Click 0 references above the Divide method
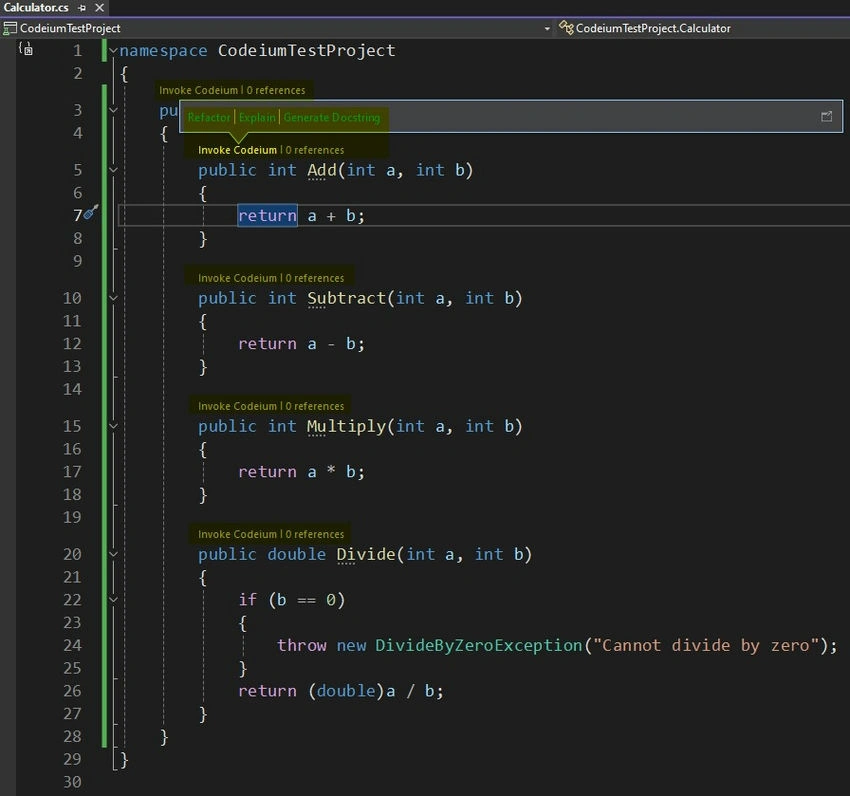Screen dimensions: 850x796 coord(314,534)
